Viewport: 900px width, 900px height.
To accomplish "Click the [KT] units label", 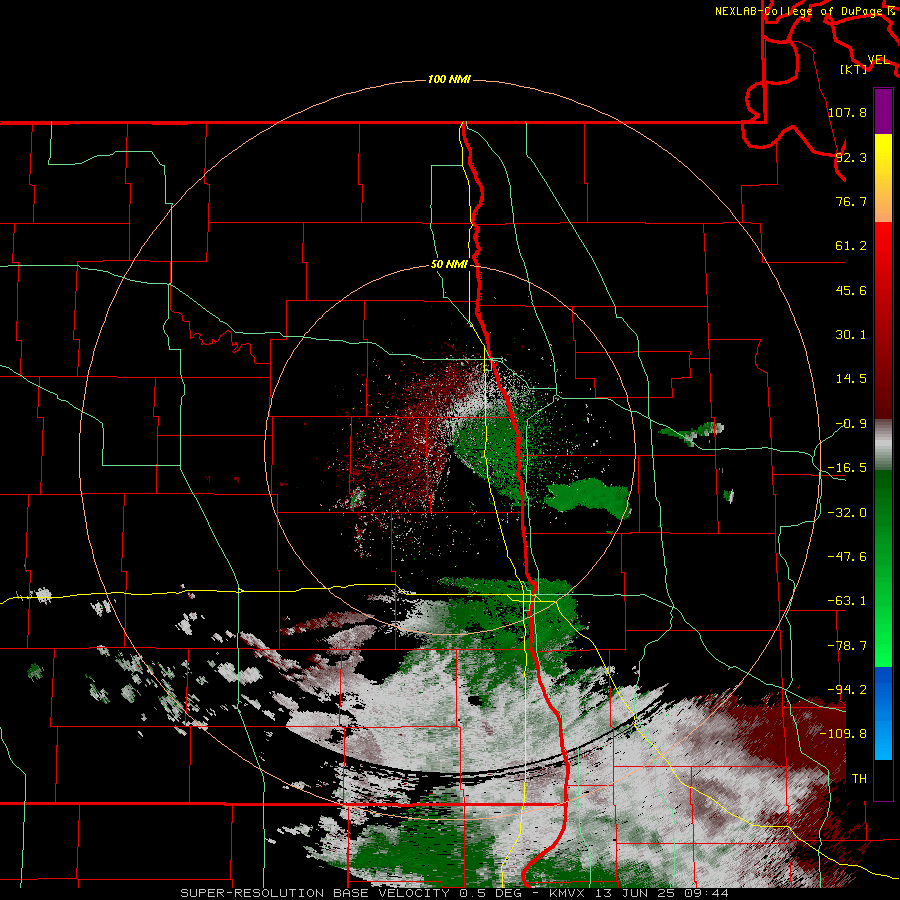I will (854, 70).
